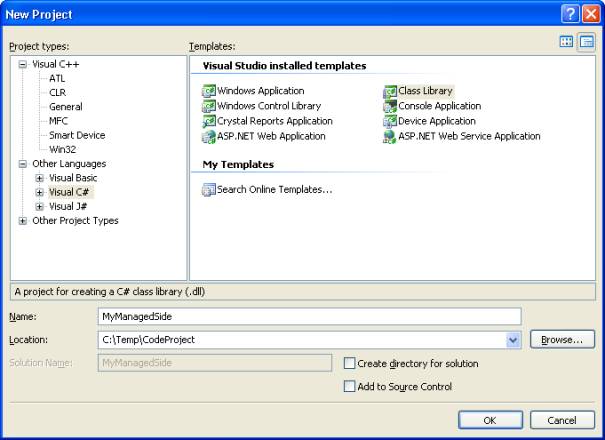Viewport: 605px width, 440px height.
Task: Select the Other Project Types label
Action: (75, 221)
